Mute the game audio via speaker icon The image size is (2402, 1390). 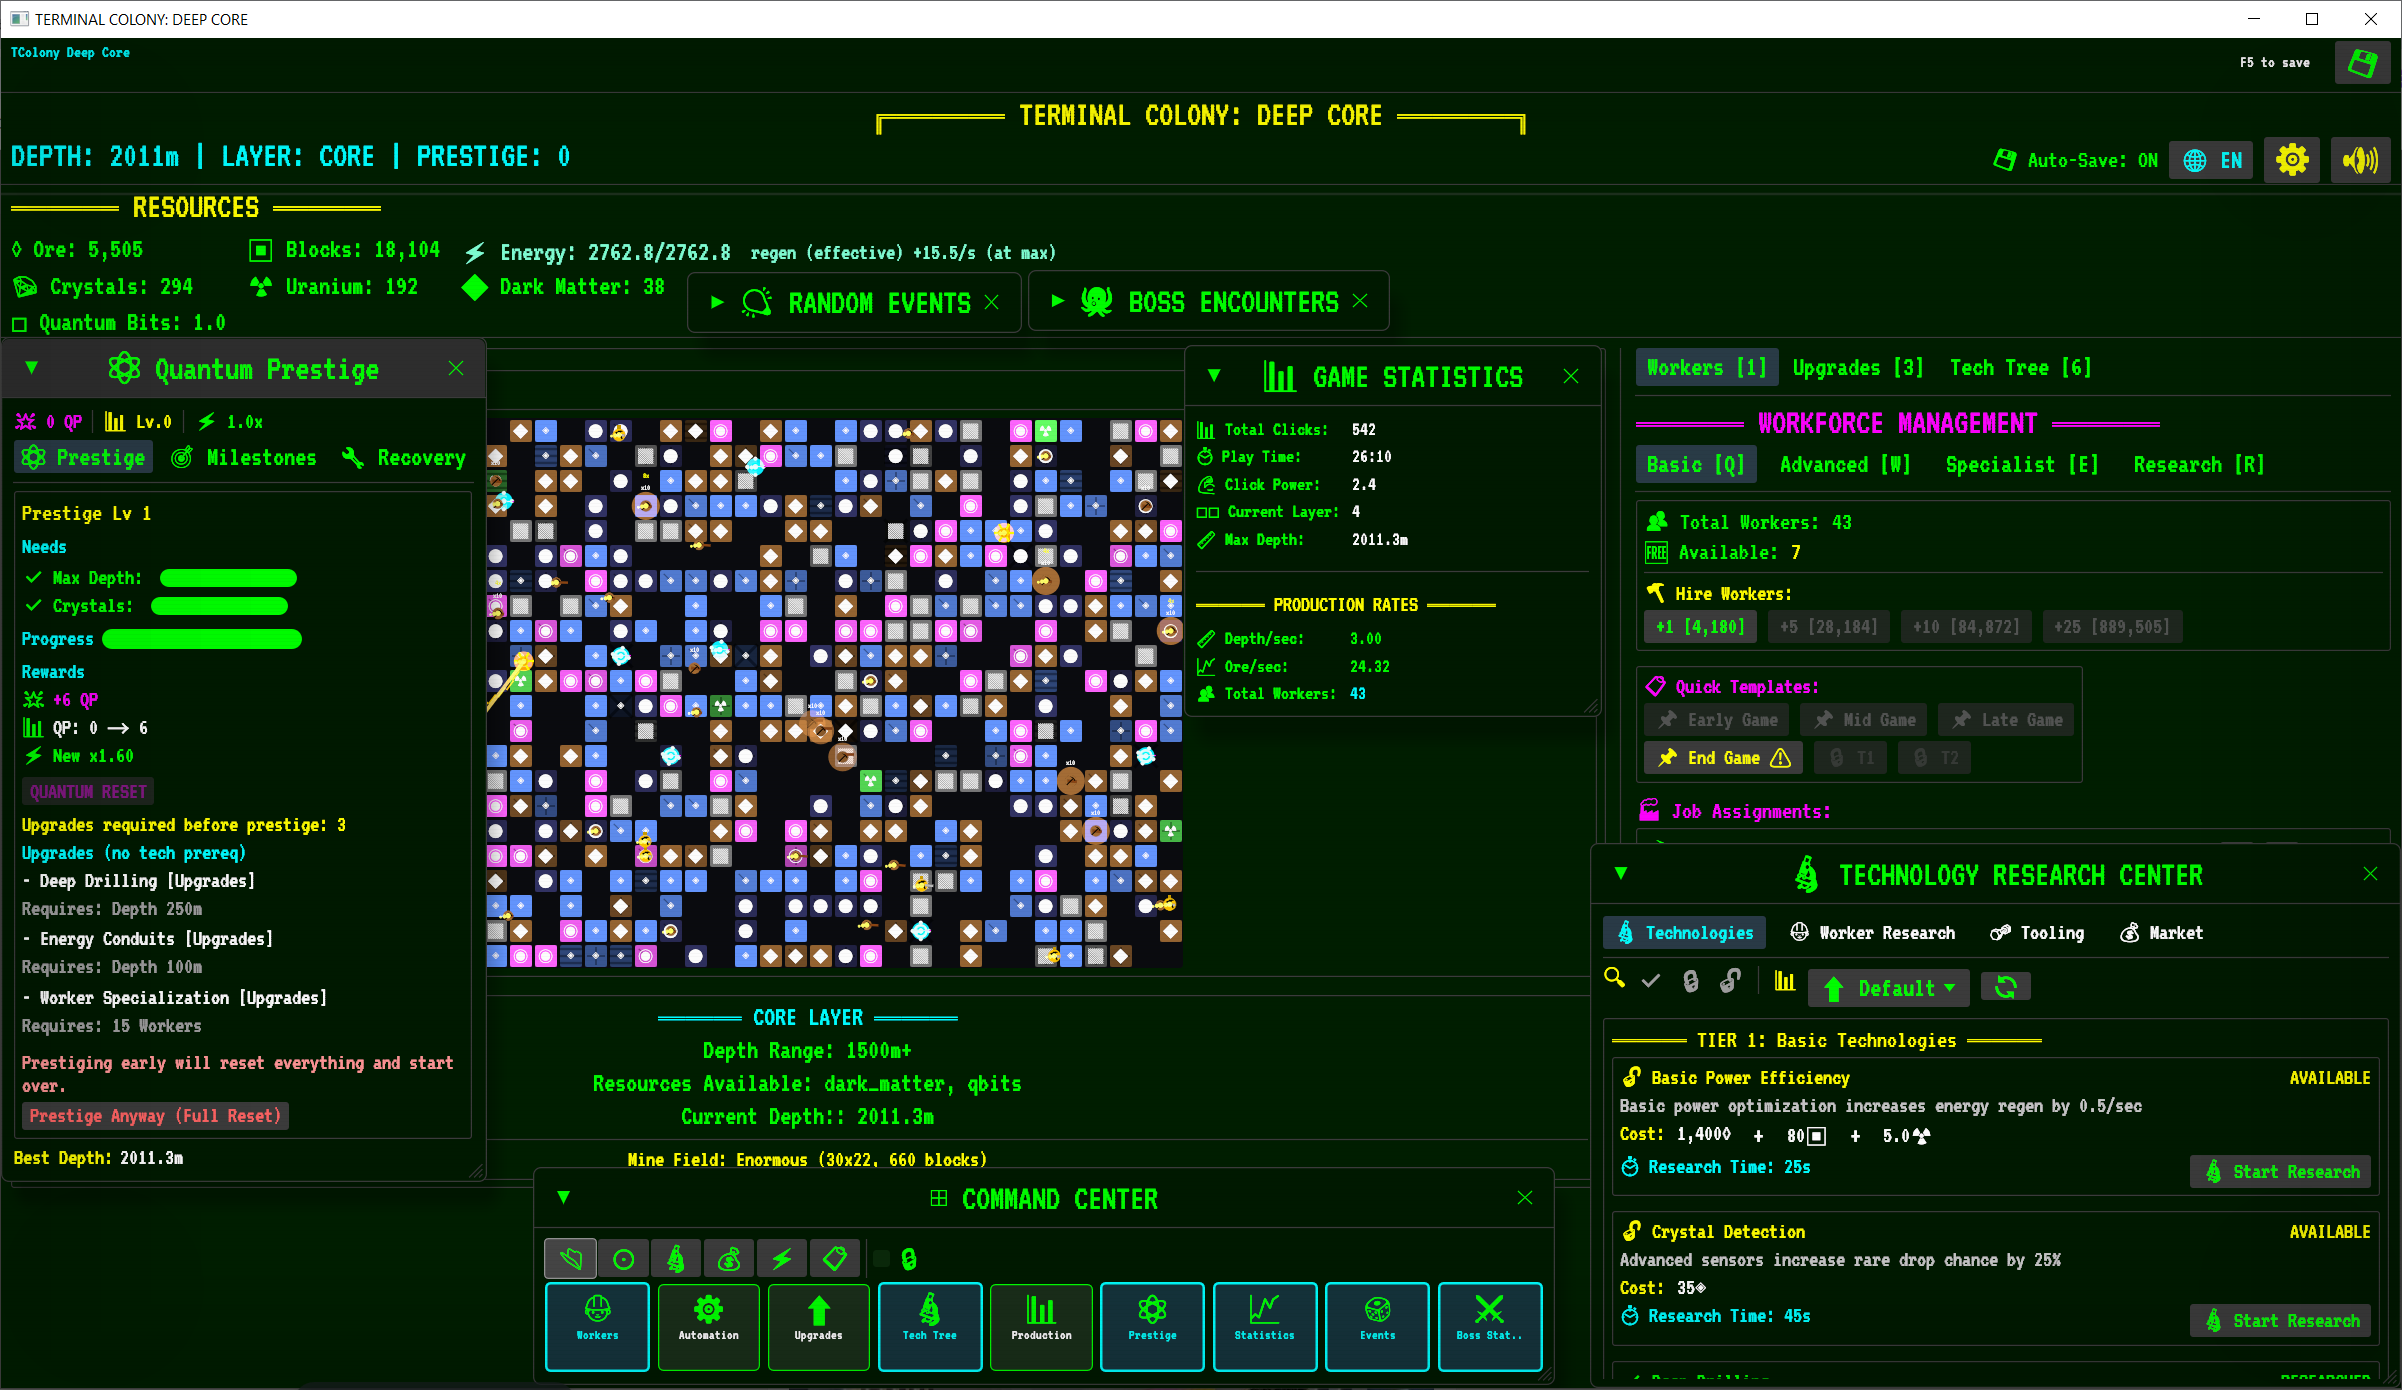tap(2360, 159)
